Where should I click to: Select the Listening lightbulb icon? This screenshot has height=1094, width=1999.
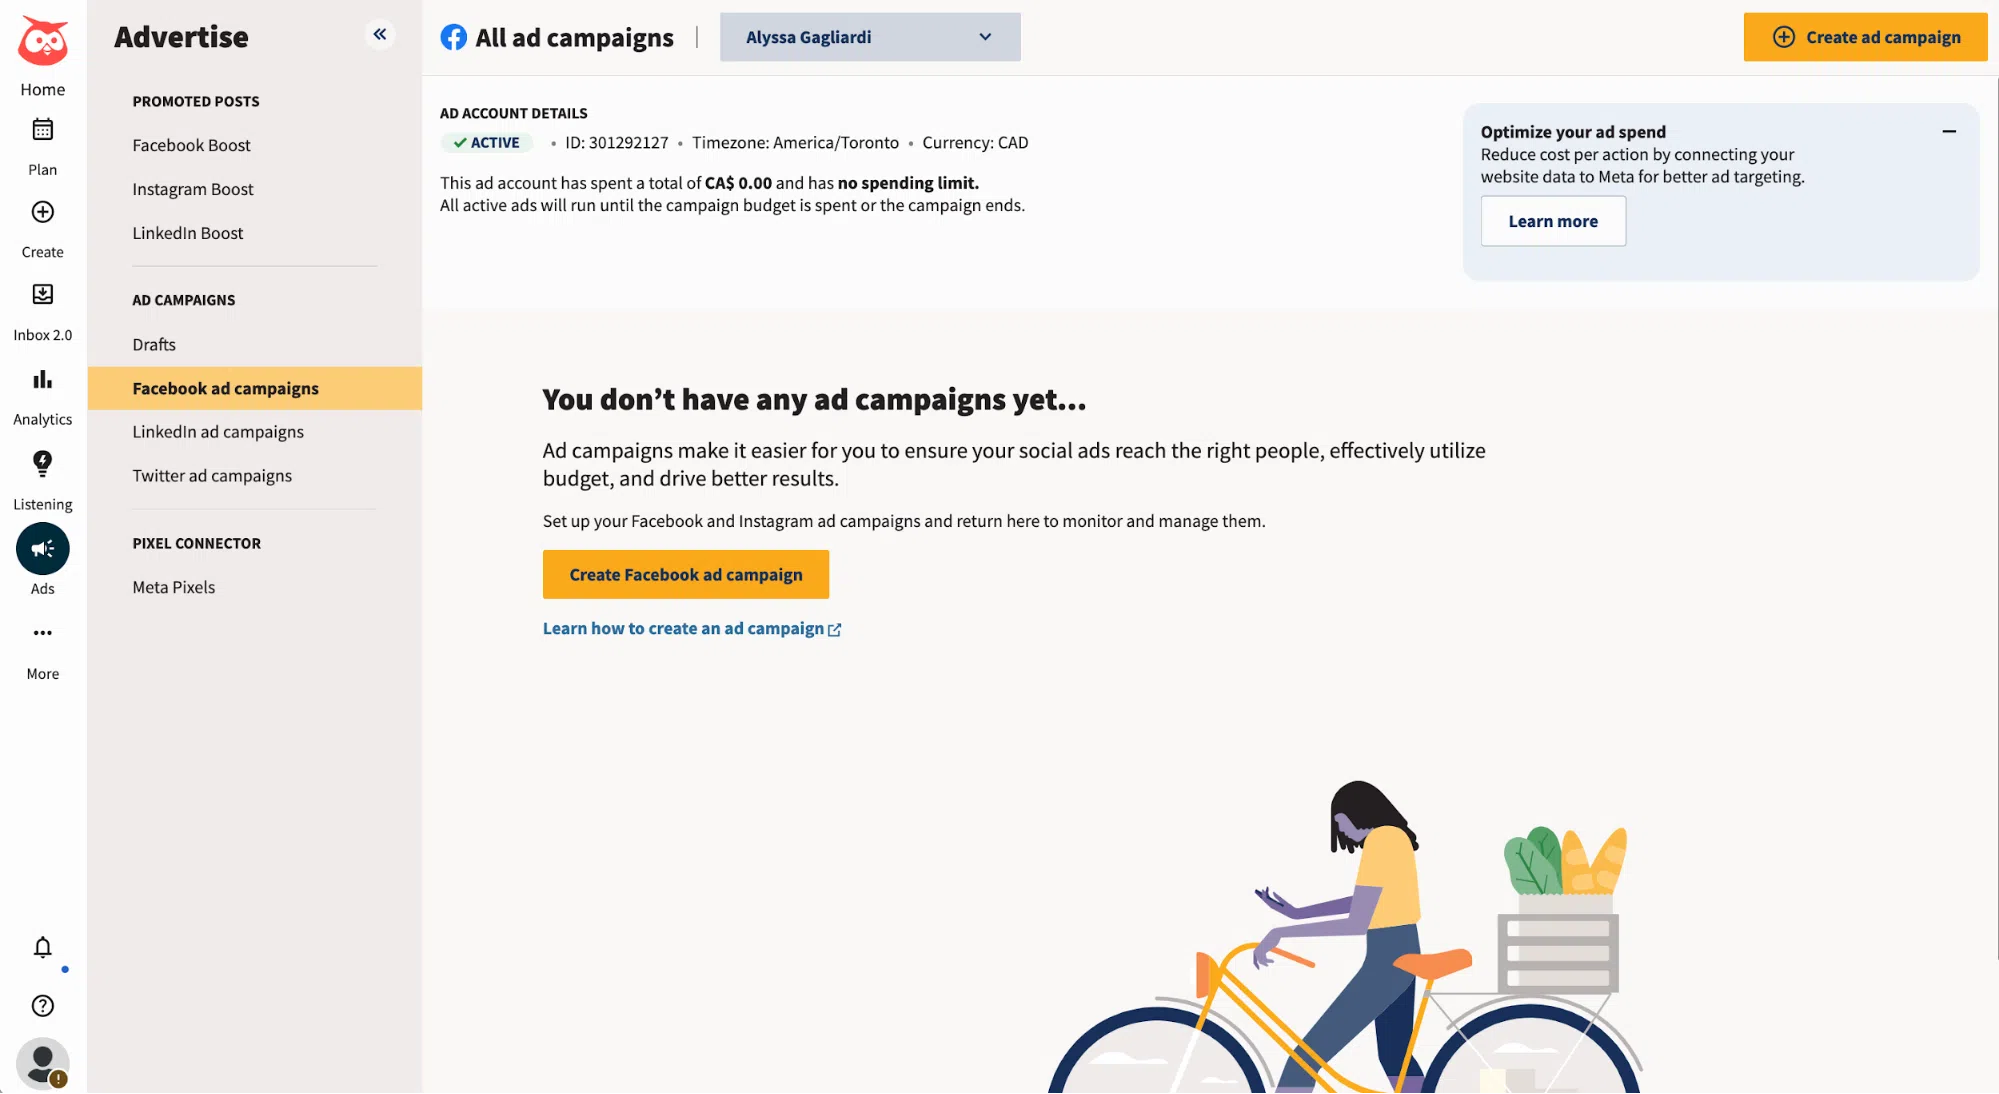click(41, 464)
